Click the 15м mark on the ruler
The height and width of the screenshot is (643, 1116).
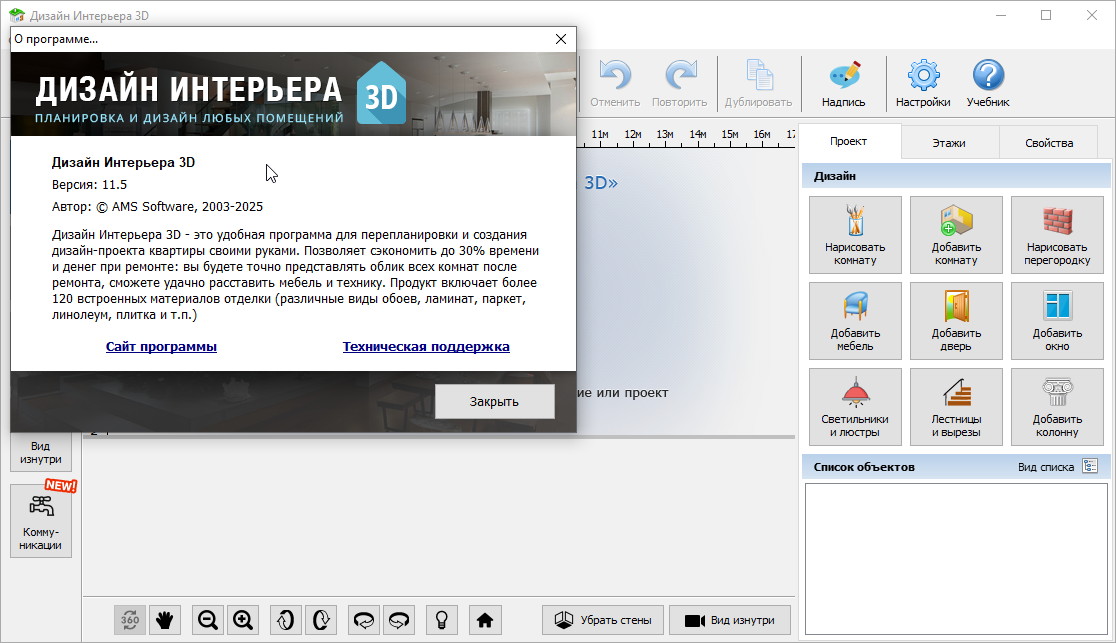click(730, 134)
